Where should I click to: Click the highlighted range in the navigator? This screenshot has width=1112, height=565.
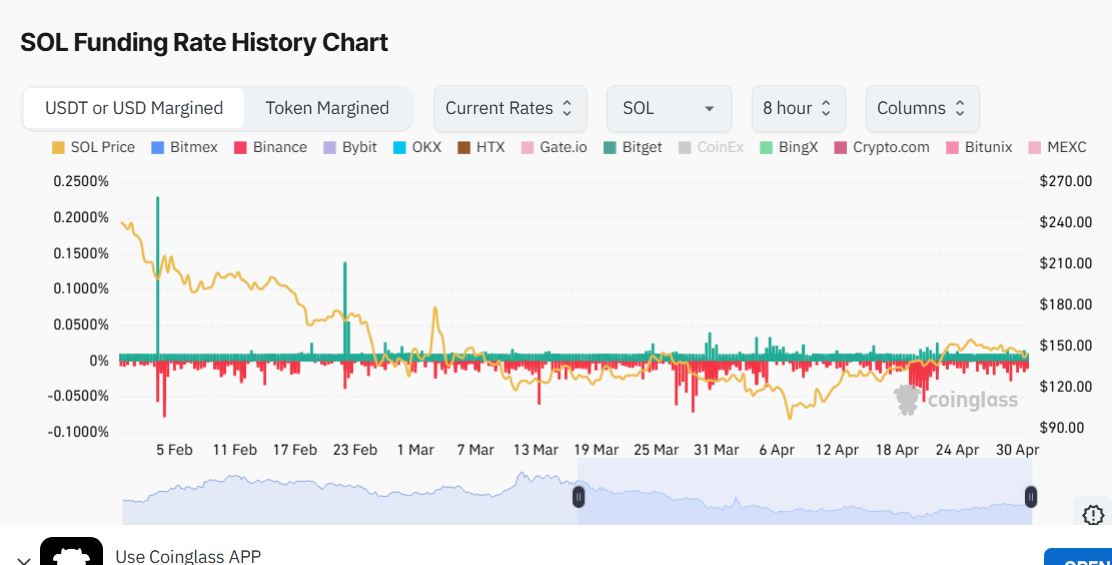[805, 491]
